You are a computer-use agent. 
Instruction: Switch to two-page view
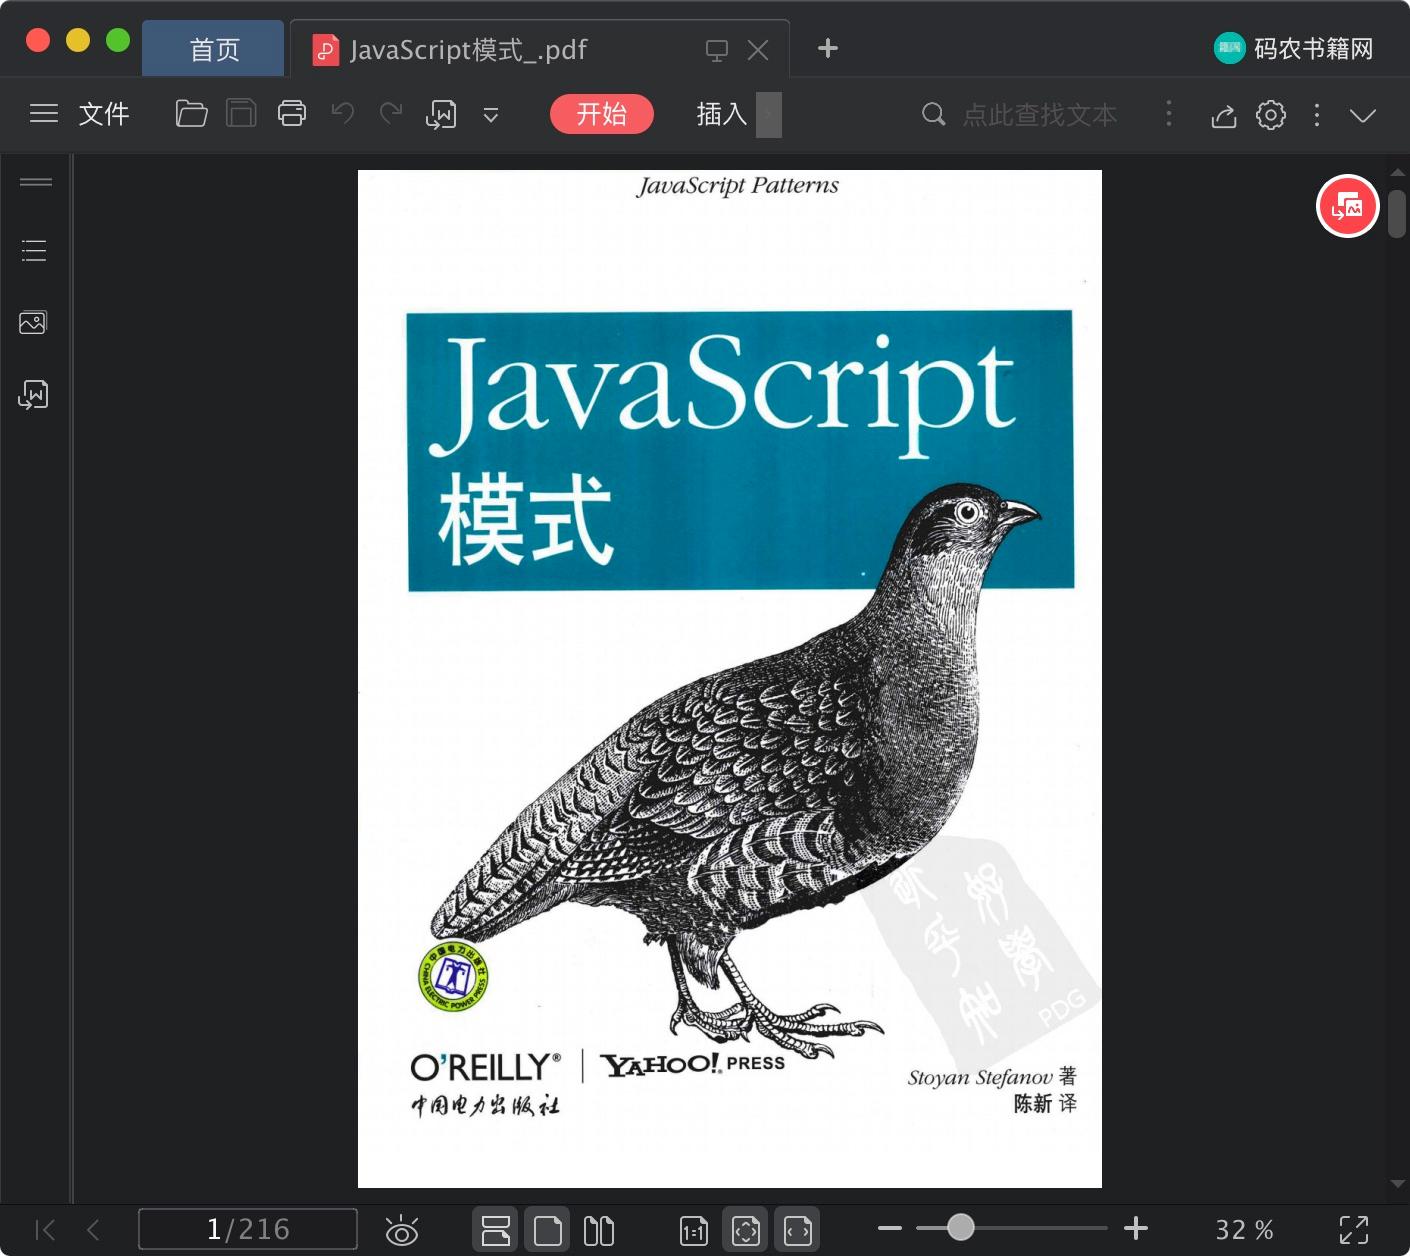click(598, 1230)
